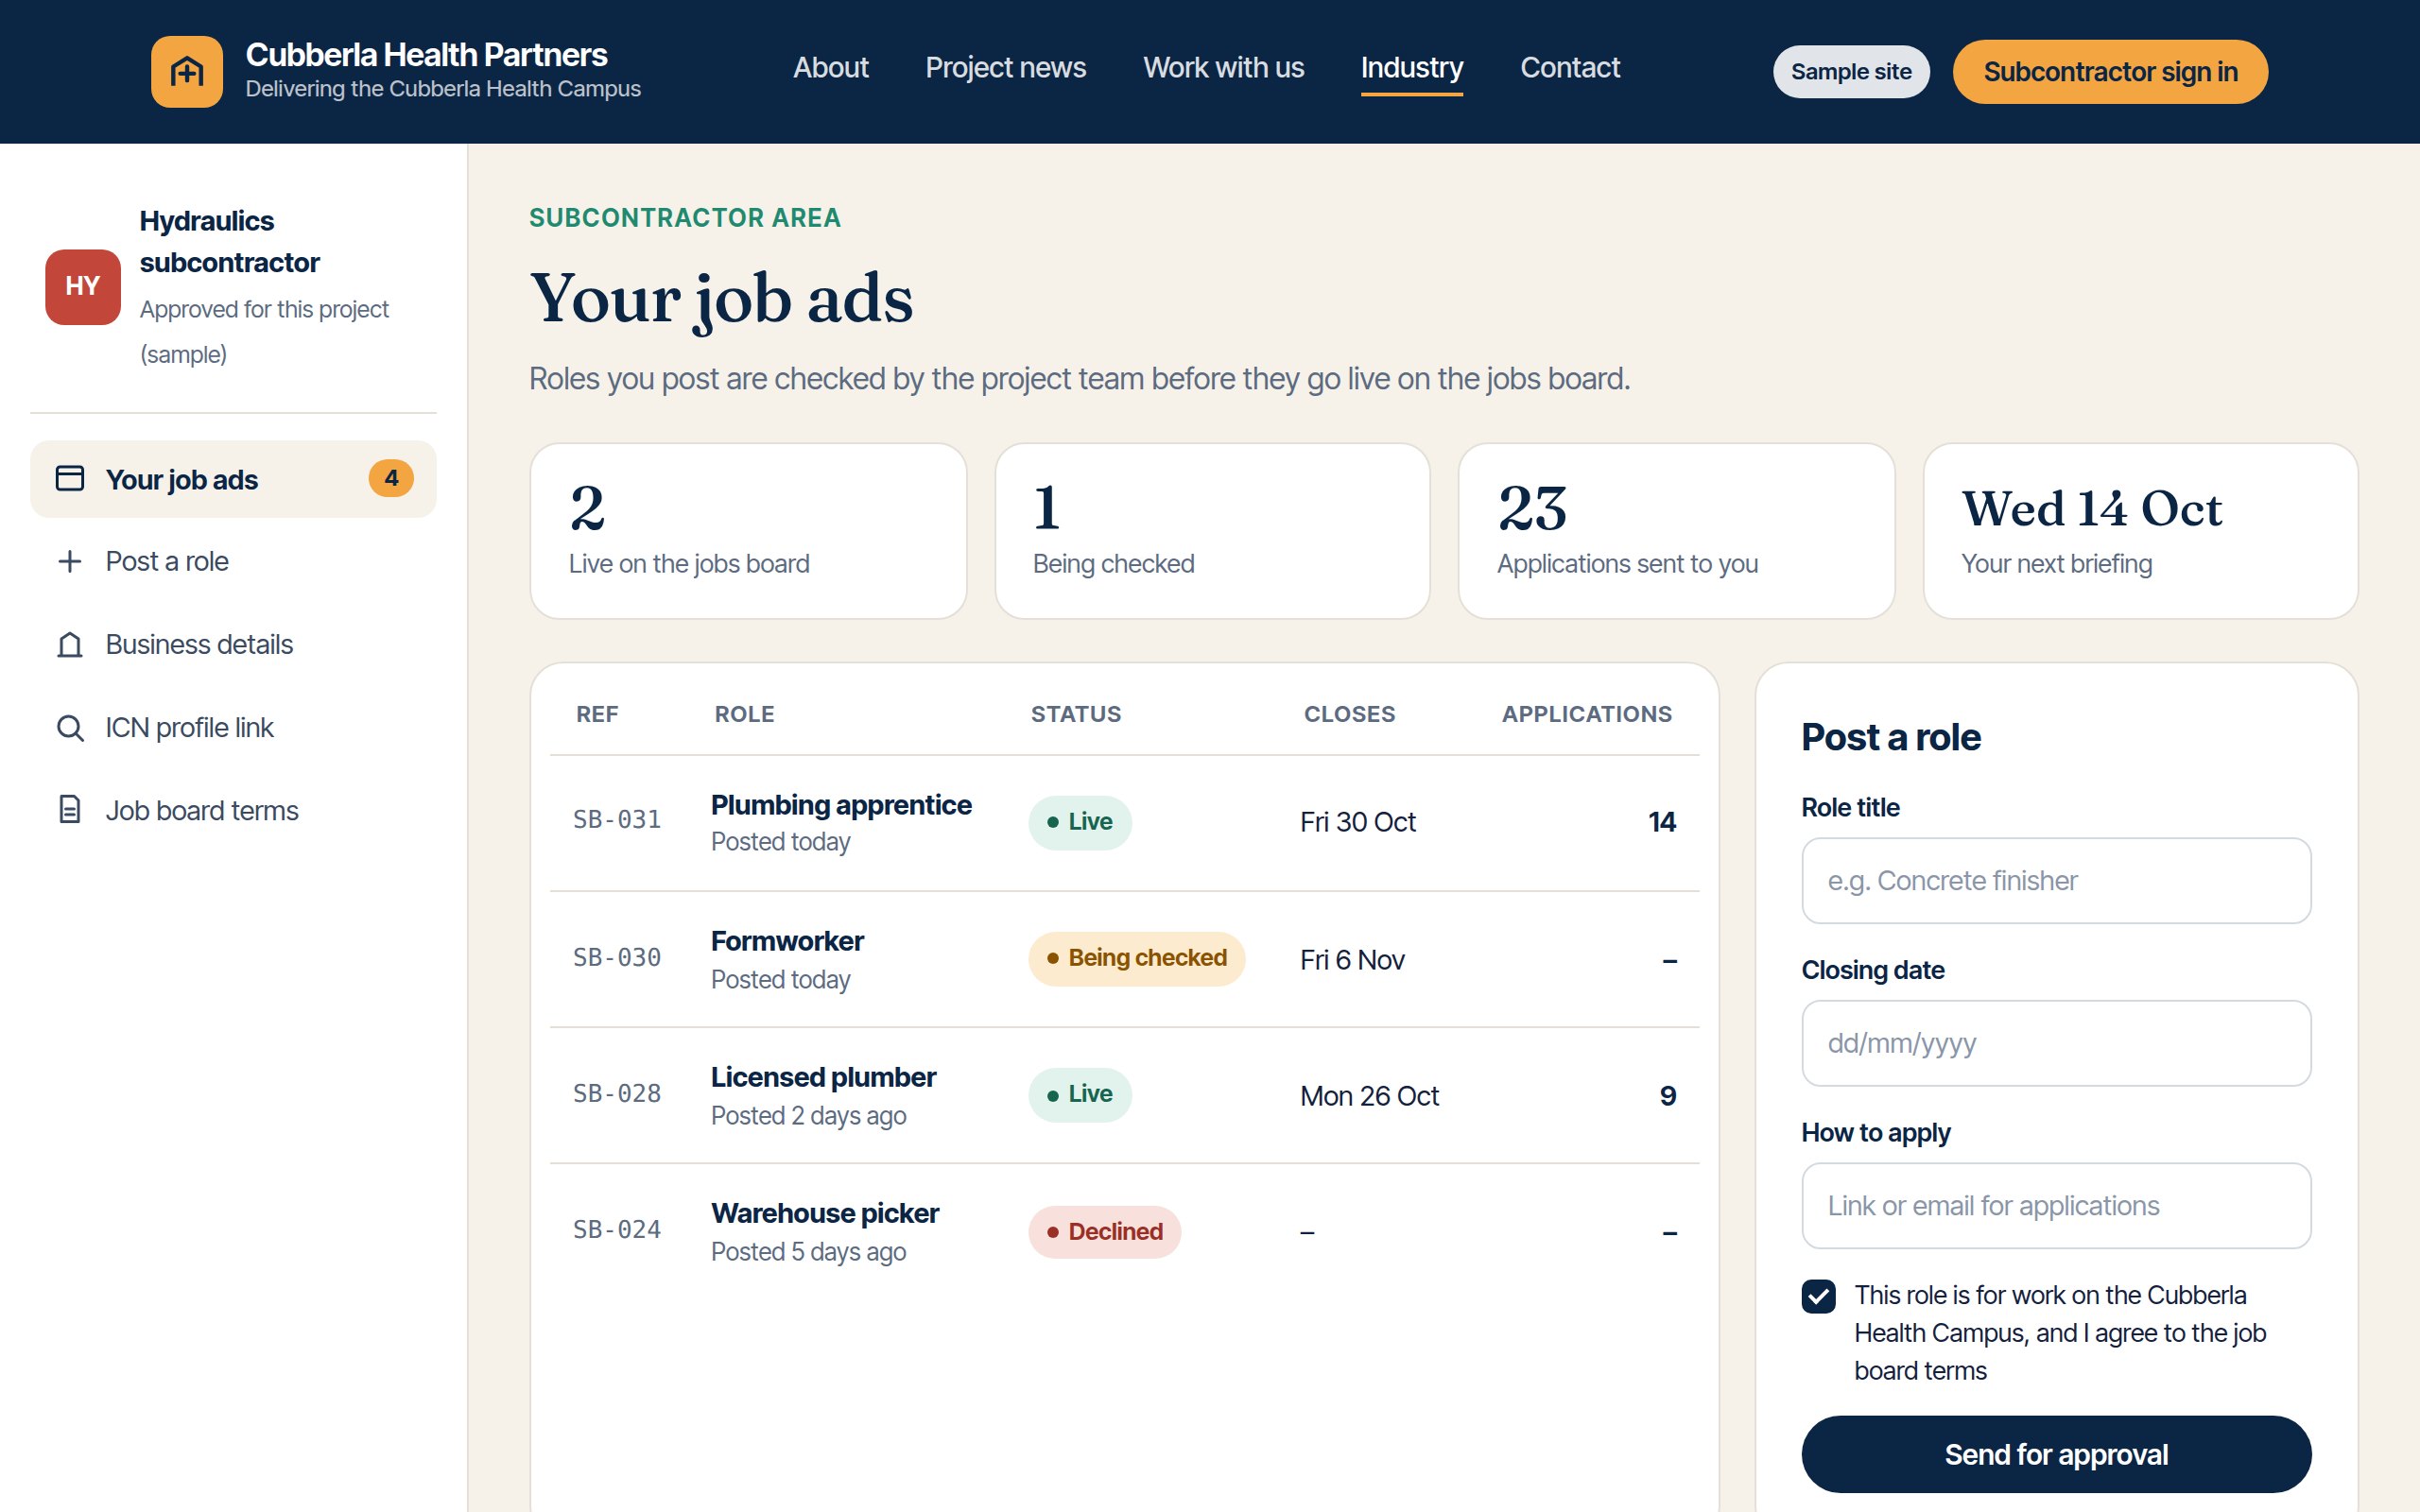Click the Licensed plumber role title
The width and height of the screenshot is (2420, 1512).
(x=823, y=1077)
